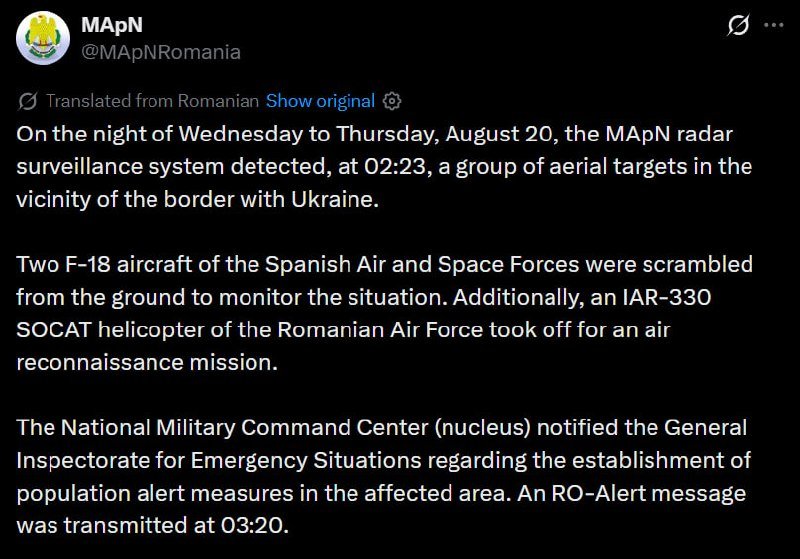Open the three-dot more options menu
This screenshot has width=800, height=559.
click(773, 25)
